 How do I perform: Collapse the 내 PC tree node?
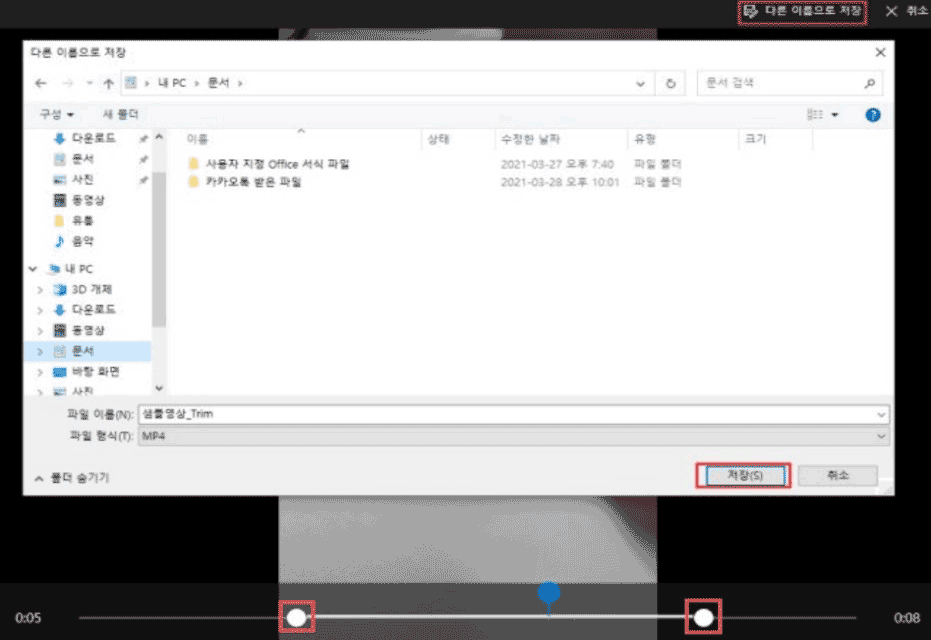click(x=33, y=269)
